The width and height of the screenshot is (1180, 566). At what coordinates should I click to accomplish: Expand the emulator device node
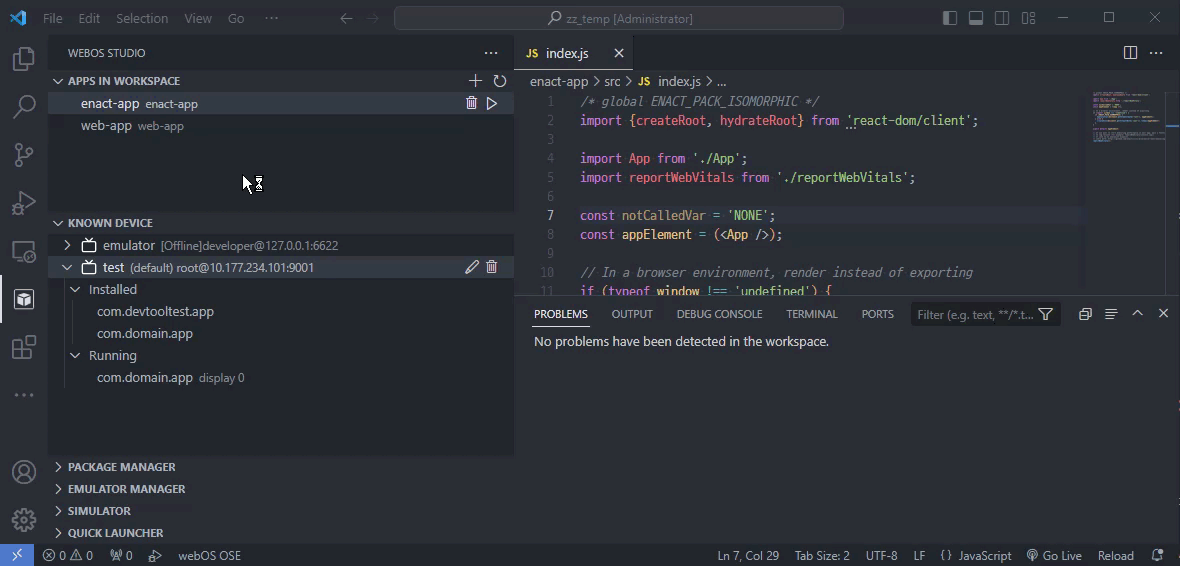point(67,245)
